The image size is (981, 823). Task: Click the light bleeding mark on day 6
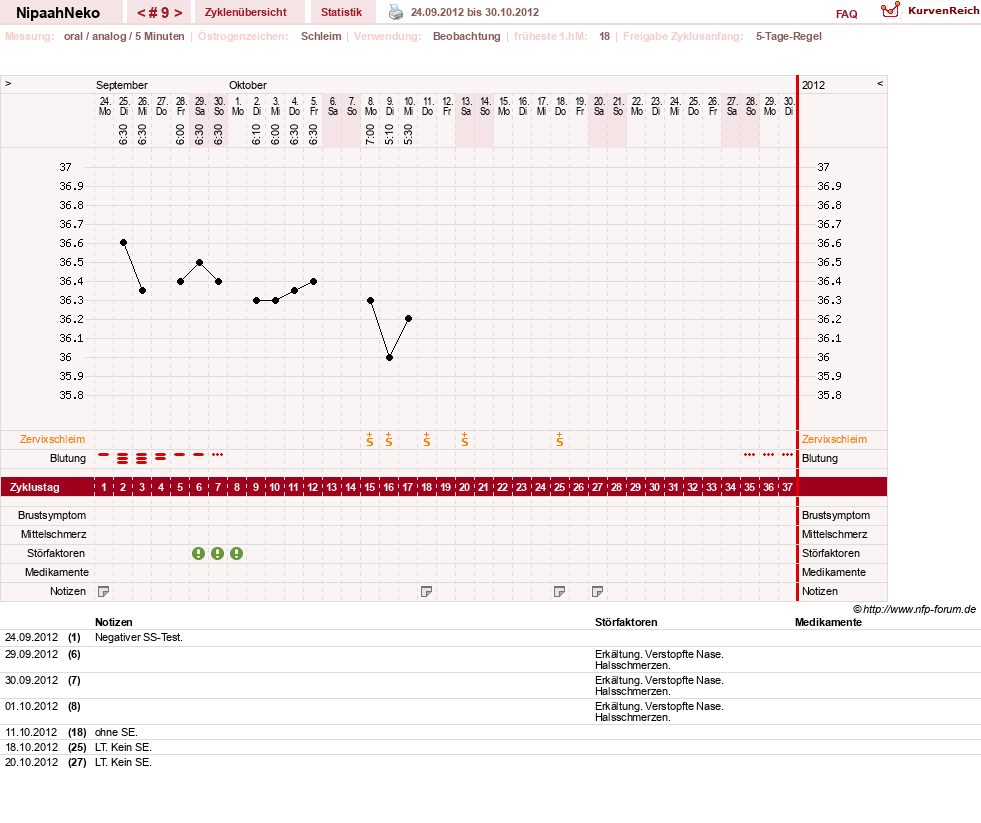[198, 454]
